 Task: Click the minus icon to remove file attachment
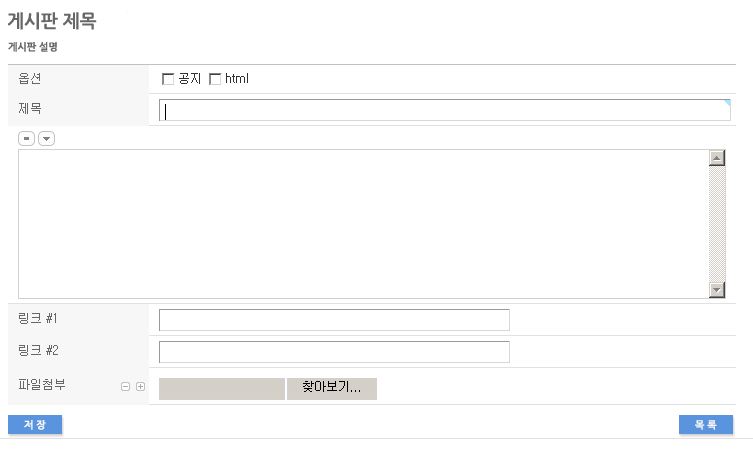tap(125, 387)
